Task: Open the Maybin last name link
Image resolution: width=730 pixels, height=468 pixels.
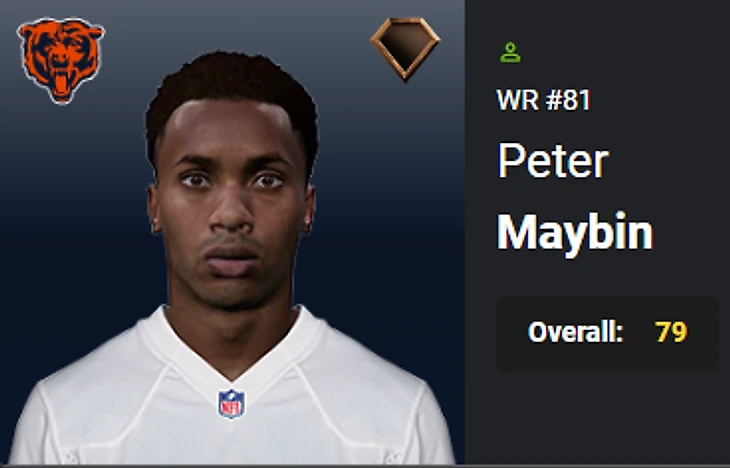Action: tap(575, 233)
